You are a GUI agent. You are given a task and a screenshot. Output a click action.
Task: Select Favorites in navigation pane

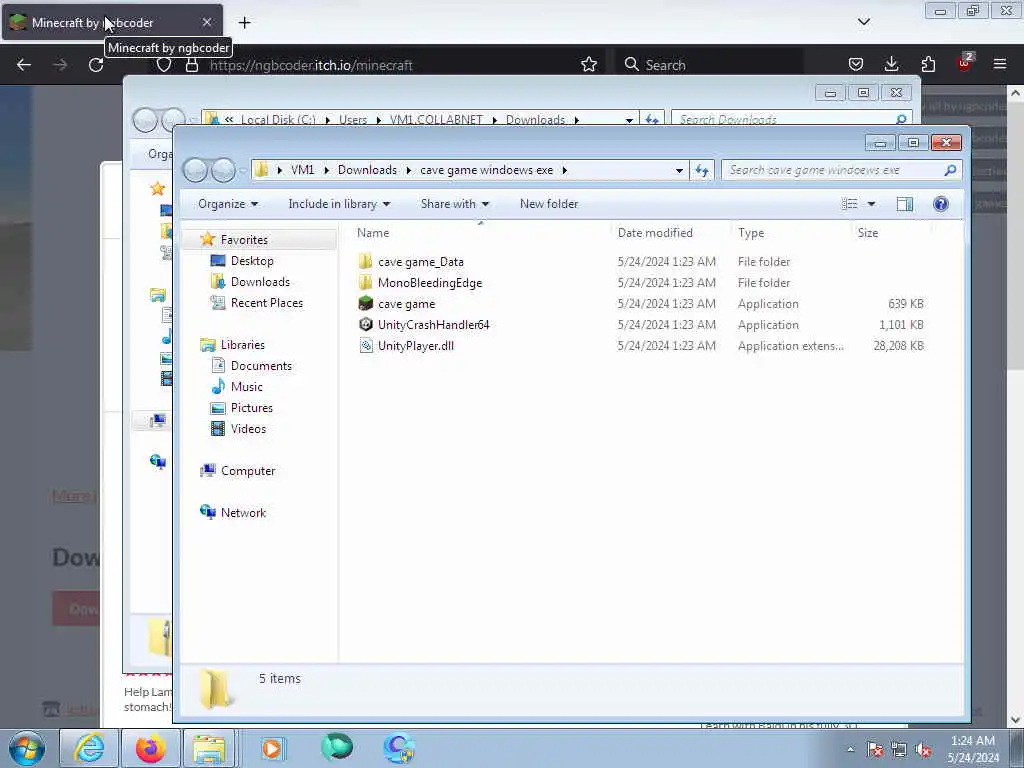pyautogui.click(x=244, y=240)
